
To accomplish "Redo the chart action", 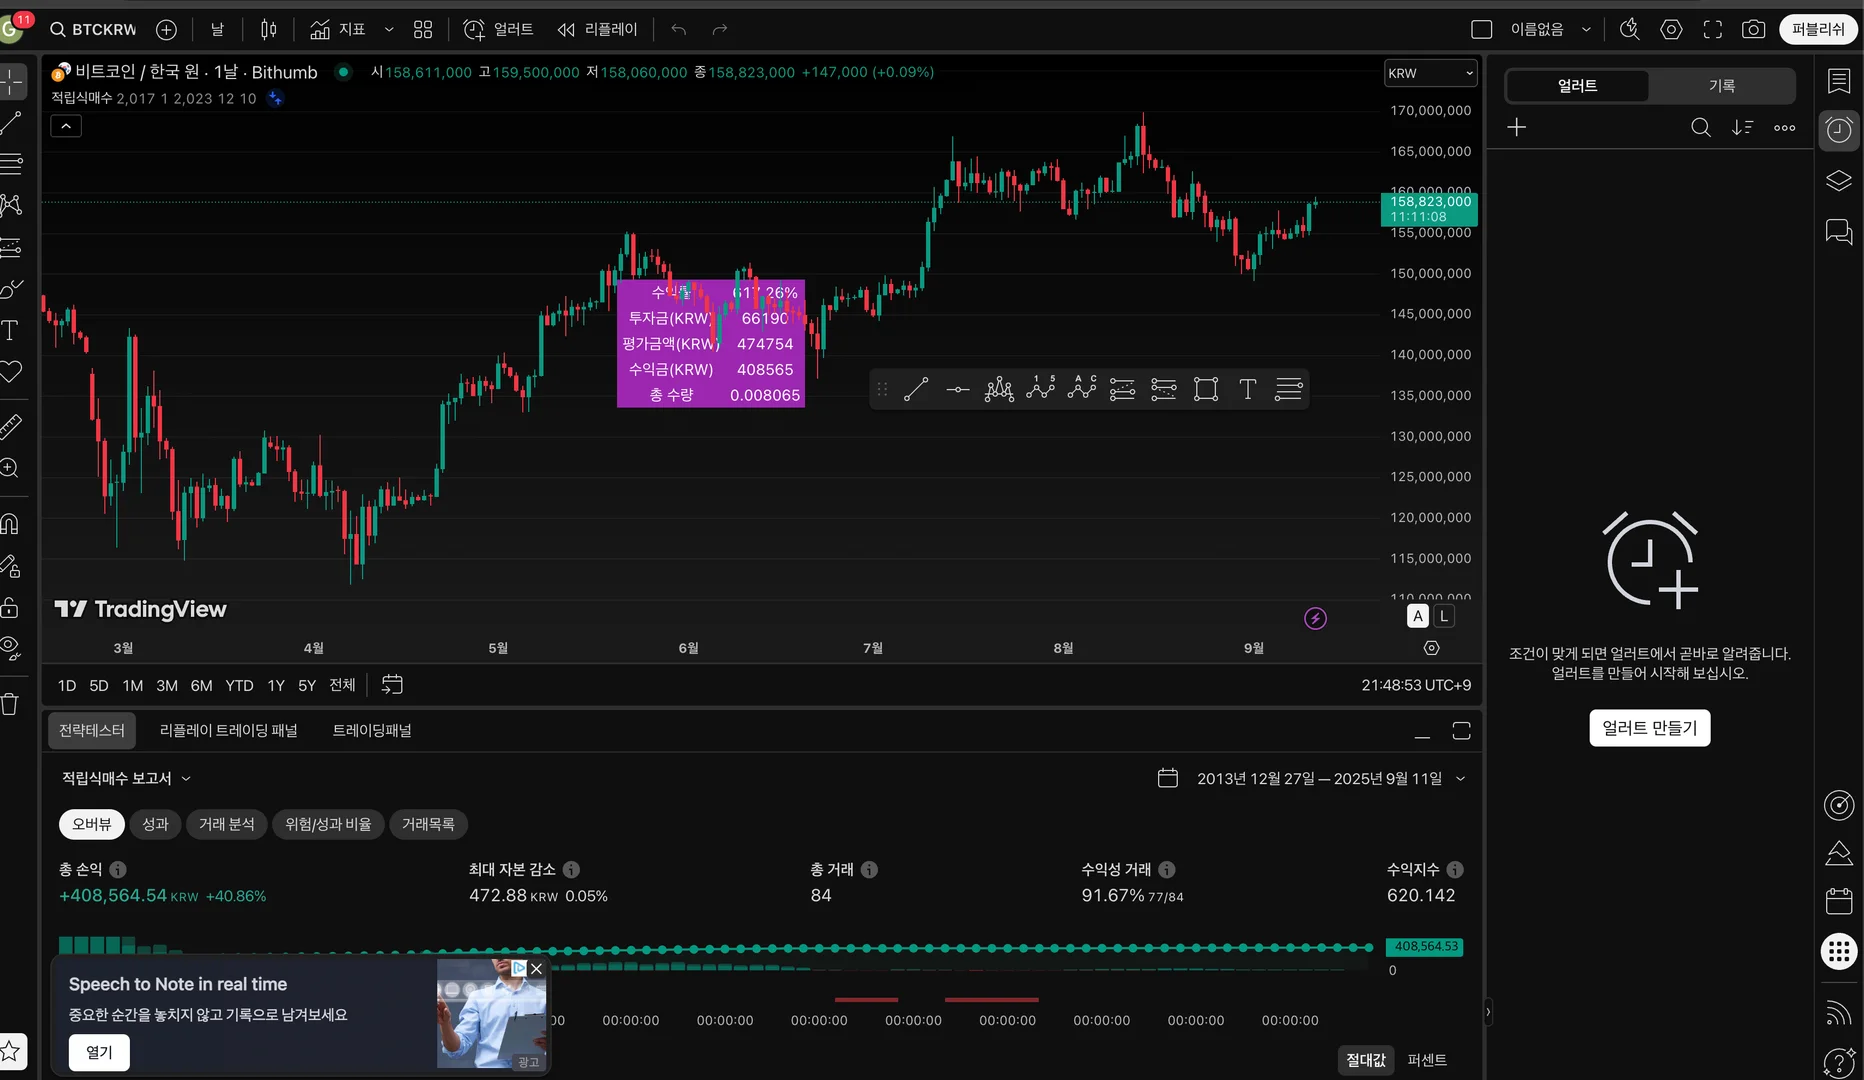I will pos(720,30).
